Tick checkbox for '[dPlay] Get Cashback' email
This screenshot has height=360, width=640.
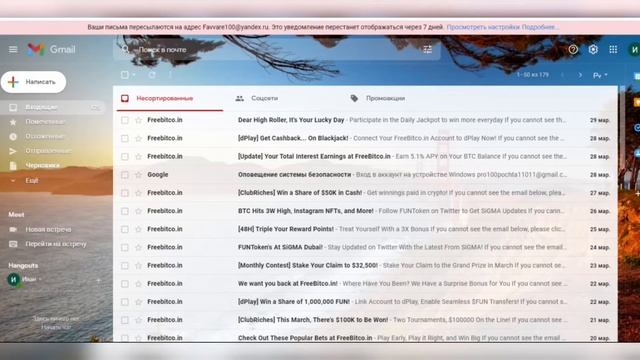[x=125, y=138]
